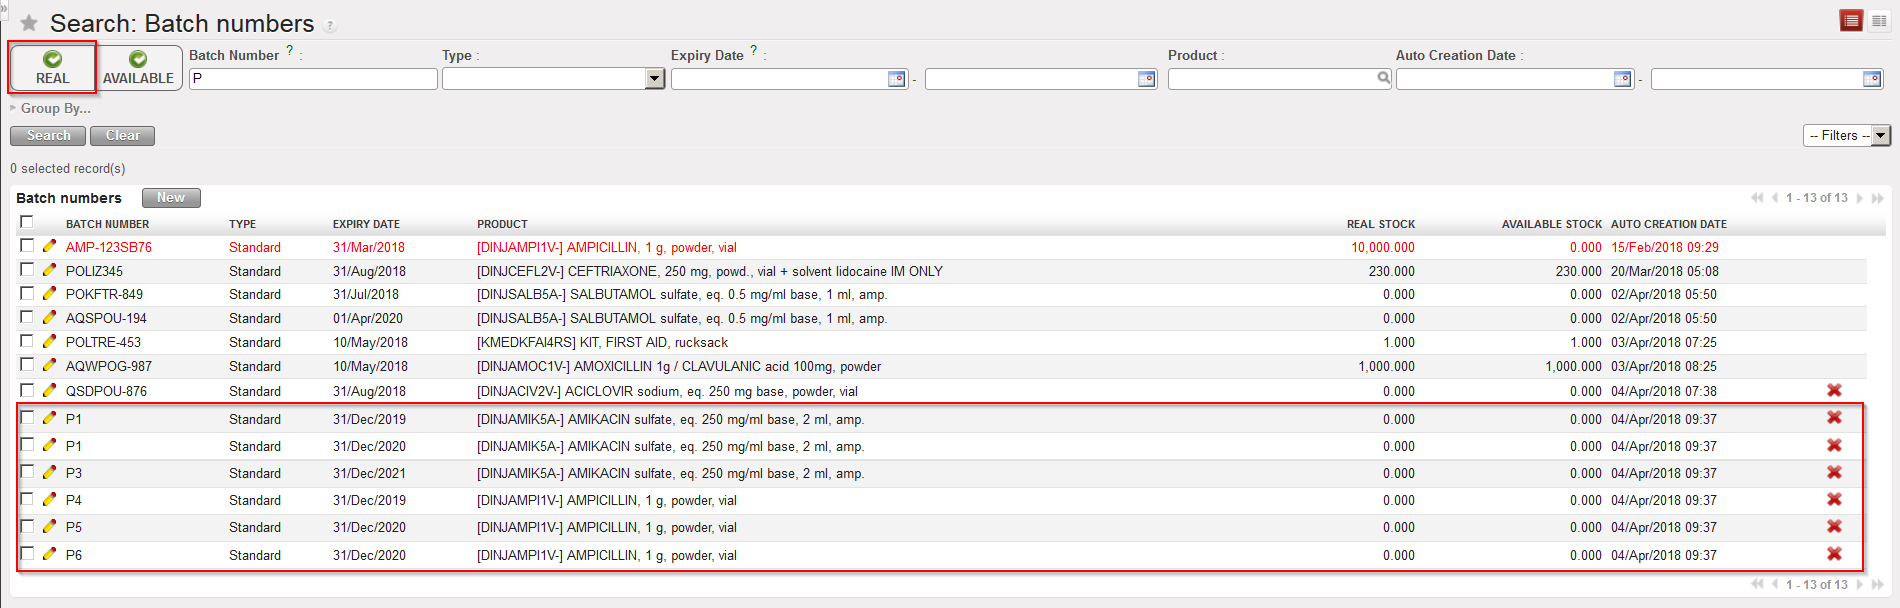Delete batch P3 using the red X
The image size is (1900, 608).
(1834, 472)
